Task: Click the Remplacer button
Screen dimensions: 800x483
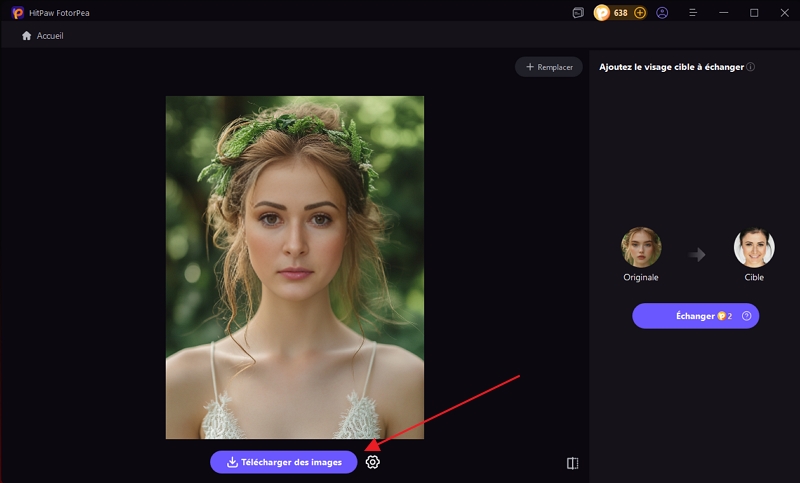Action: pyautogui.click(x=549, y=67)
